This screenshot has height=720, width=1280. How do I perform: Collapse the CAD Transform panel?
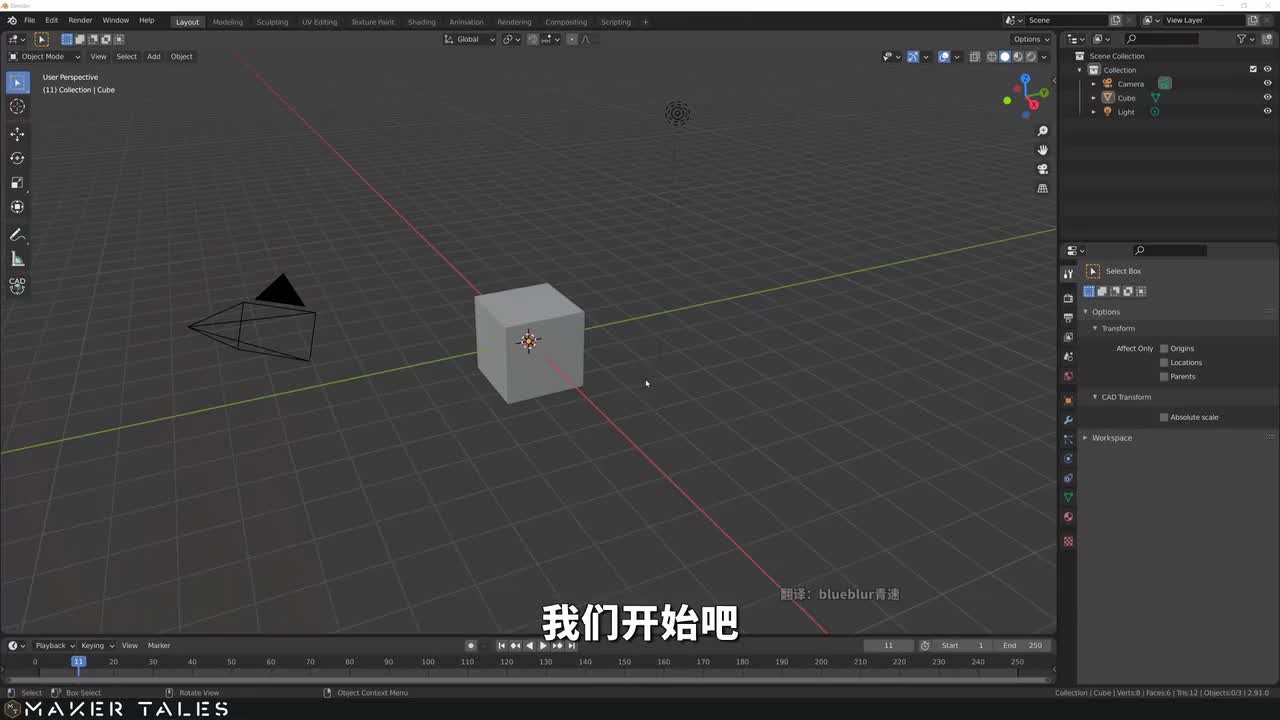click(x=1095, y=397)
